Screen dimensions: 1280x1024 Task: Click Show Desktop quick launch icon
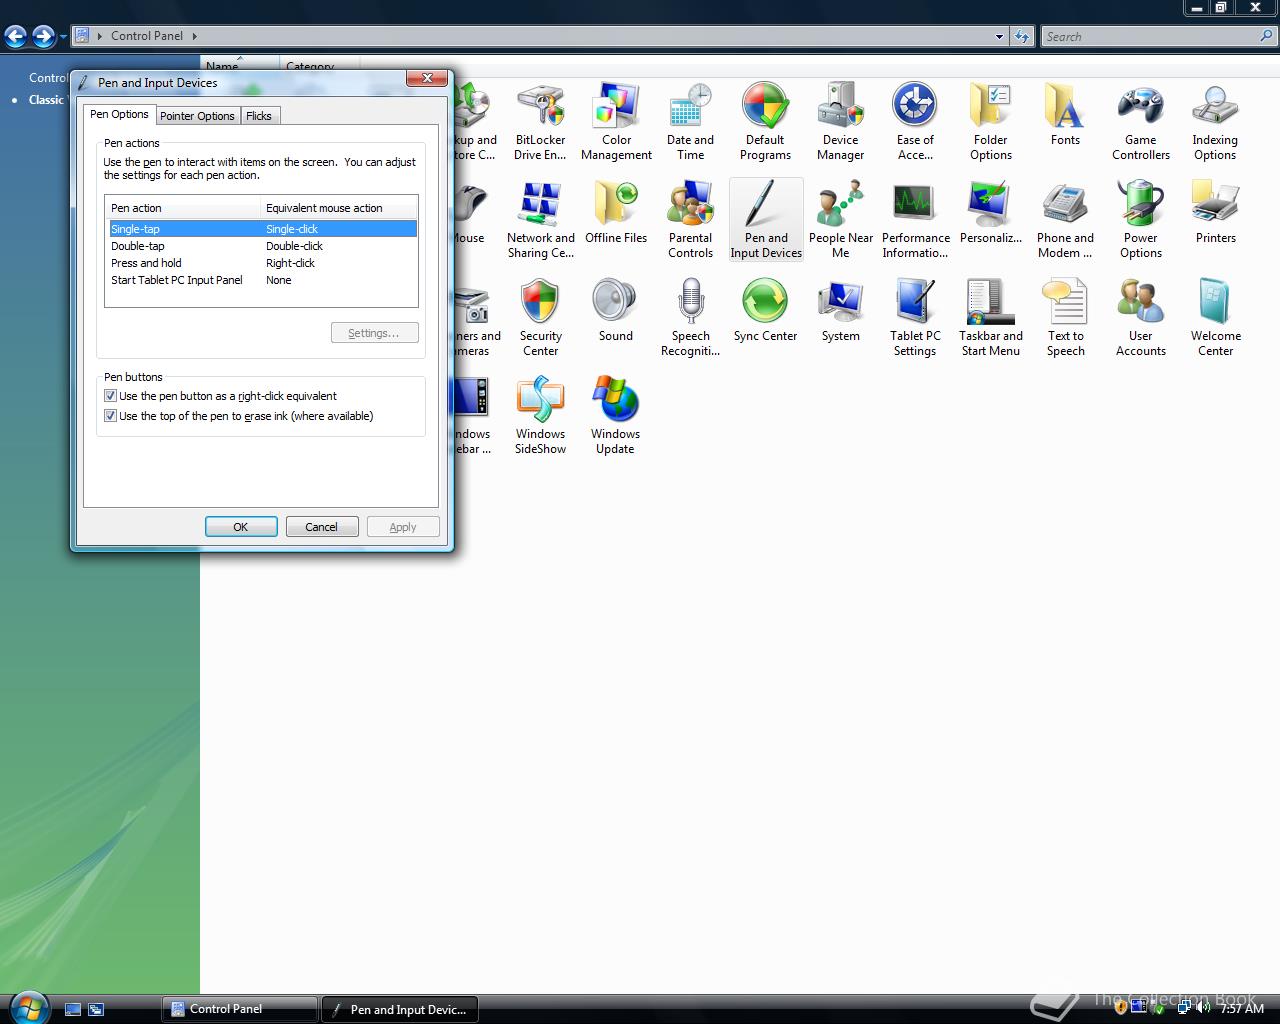pos(72,1010)
